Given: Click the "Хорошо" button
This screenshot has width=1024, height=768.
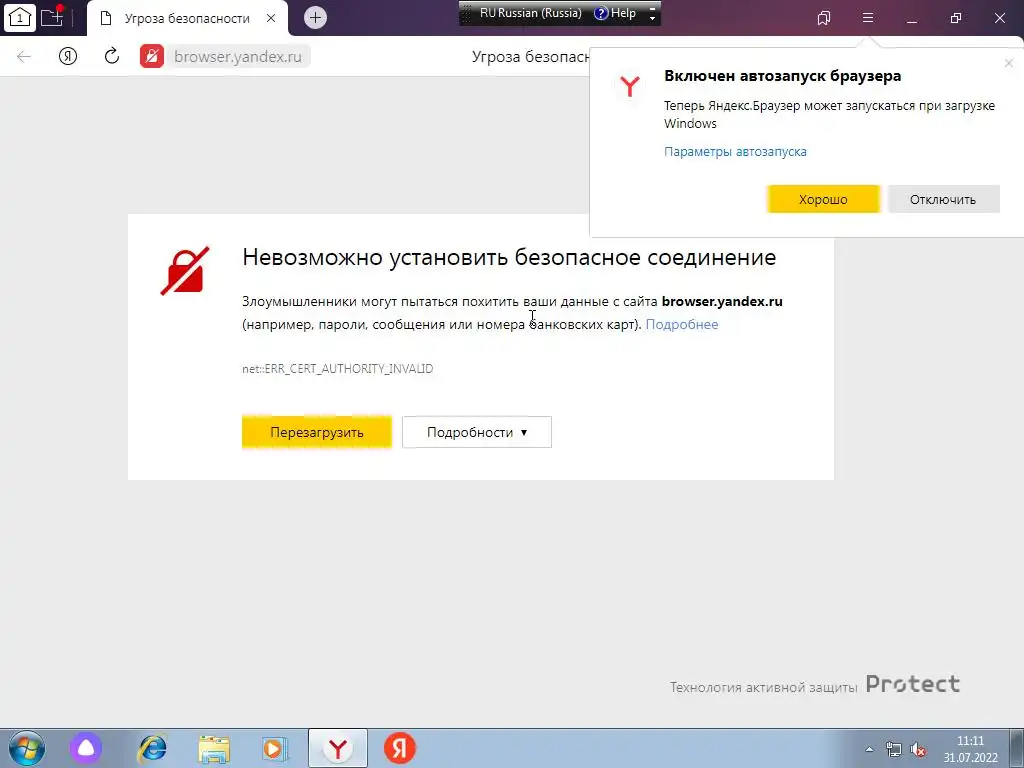Looking at the screenshot, I should coord(823,199).
